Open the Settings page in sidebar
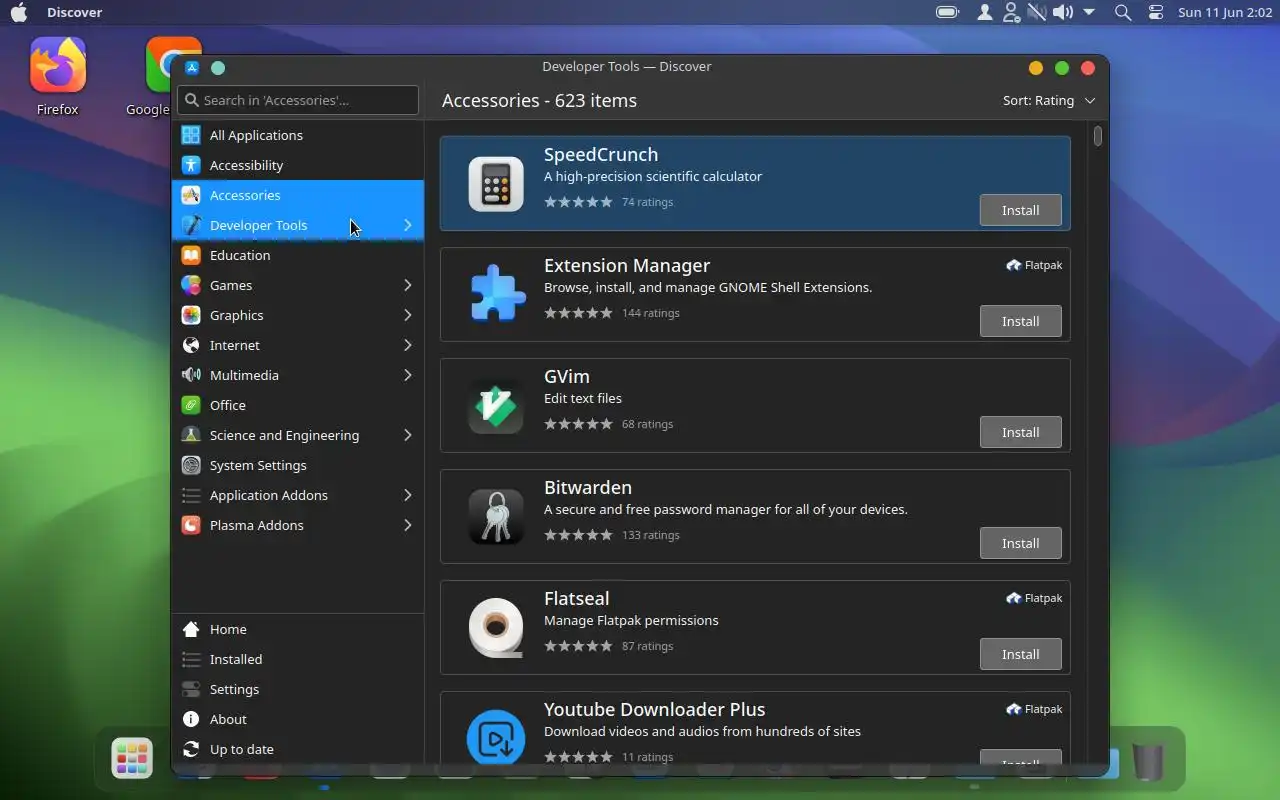1280x800 pixels. 298,689
